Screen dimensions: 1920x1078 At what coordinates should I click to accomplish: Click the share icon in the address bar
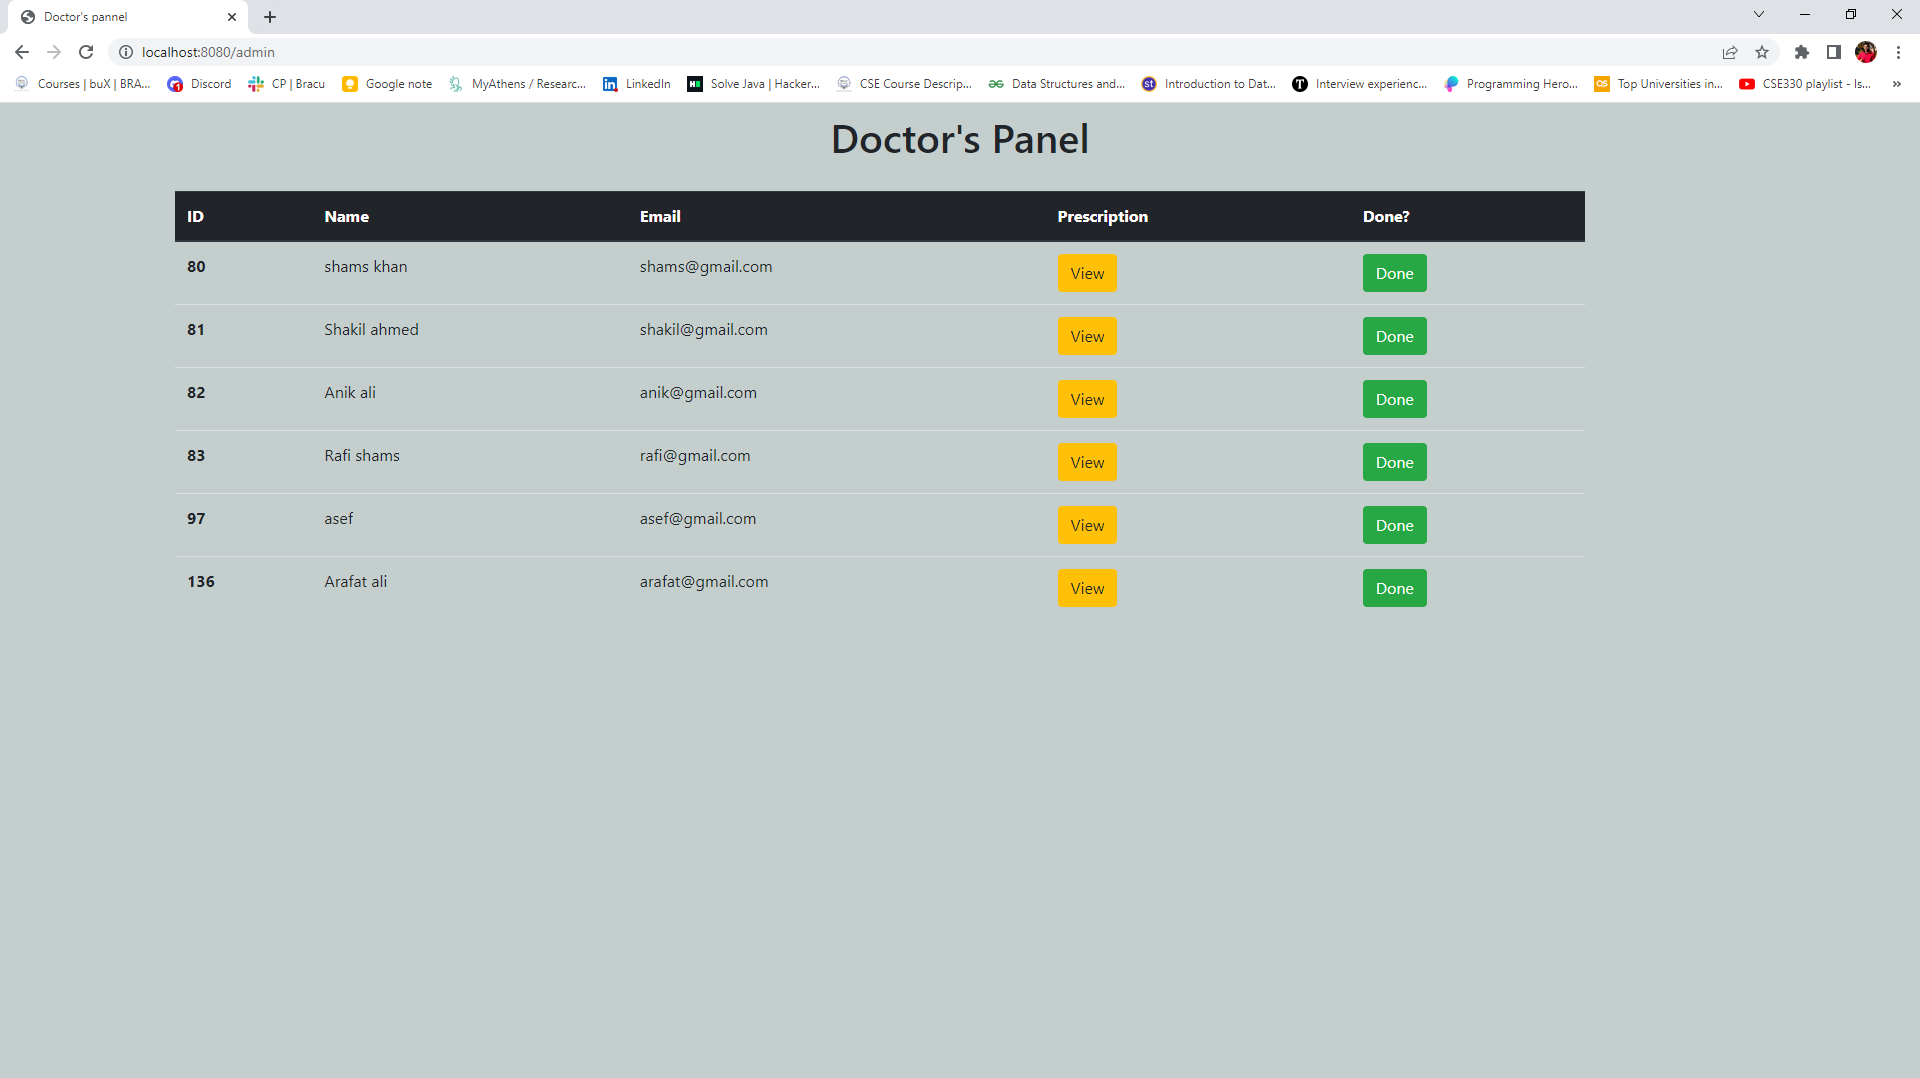(x=1730, y=52)
